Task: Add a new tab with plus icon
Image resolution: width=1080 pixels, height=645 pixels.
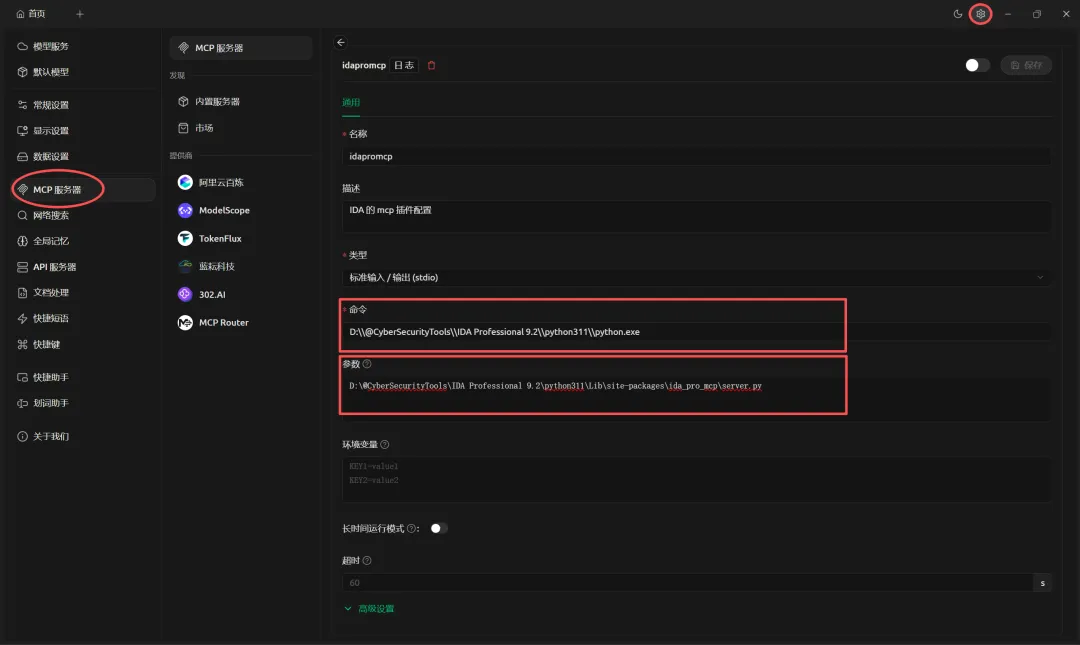Action: pos(80,14)
